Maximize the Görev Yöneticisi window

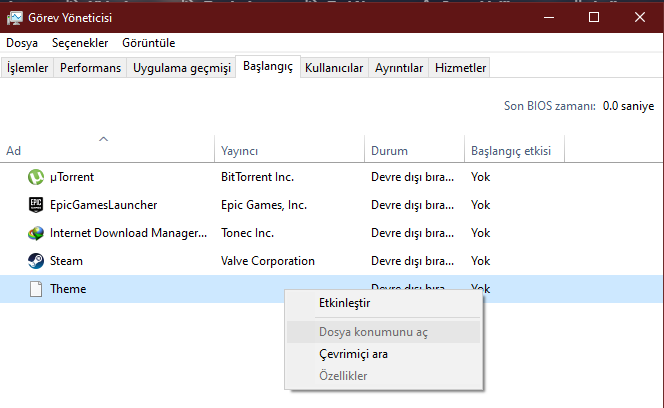coord(594,17)
